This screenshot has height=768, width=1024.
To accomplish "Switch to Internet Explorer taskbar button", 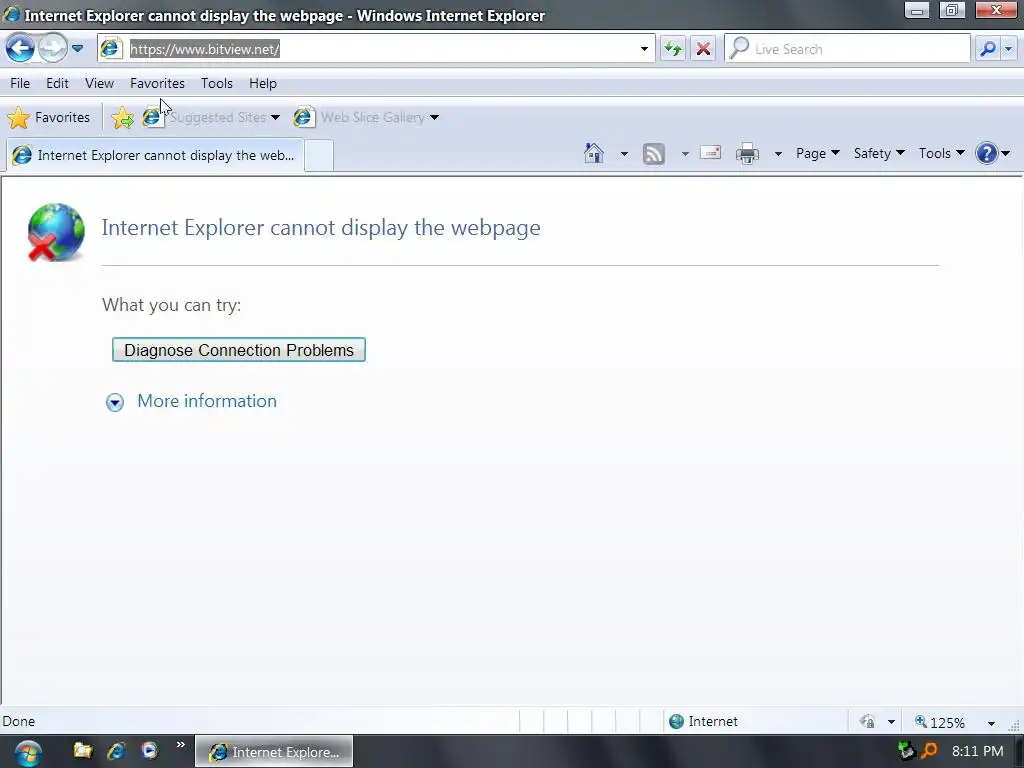I will [x=274, y=752].
